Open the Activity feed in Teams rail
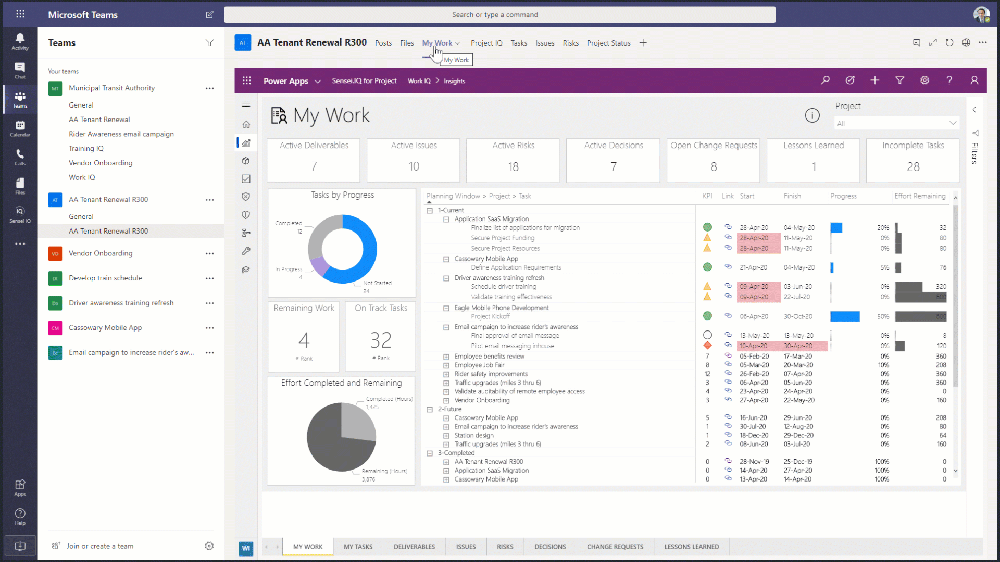Viewport: 1000px width, 562px height. point(20,41)
